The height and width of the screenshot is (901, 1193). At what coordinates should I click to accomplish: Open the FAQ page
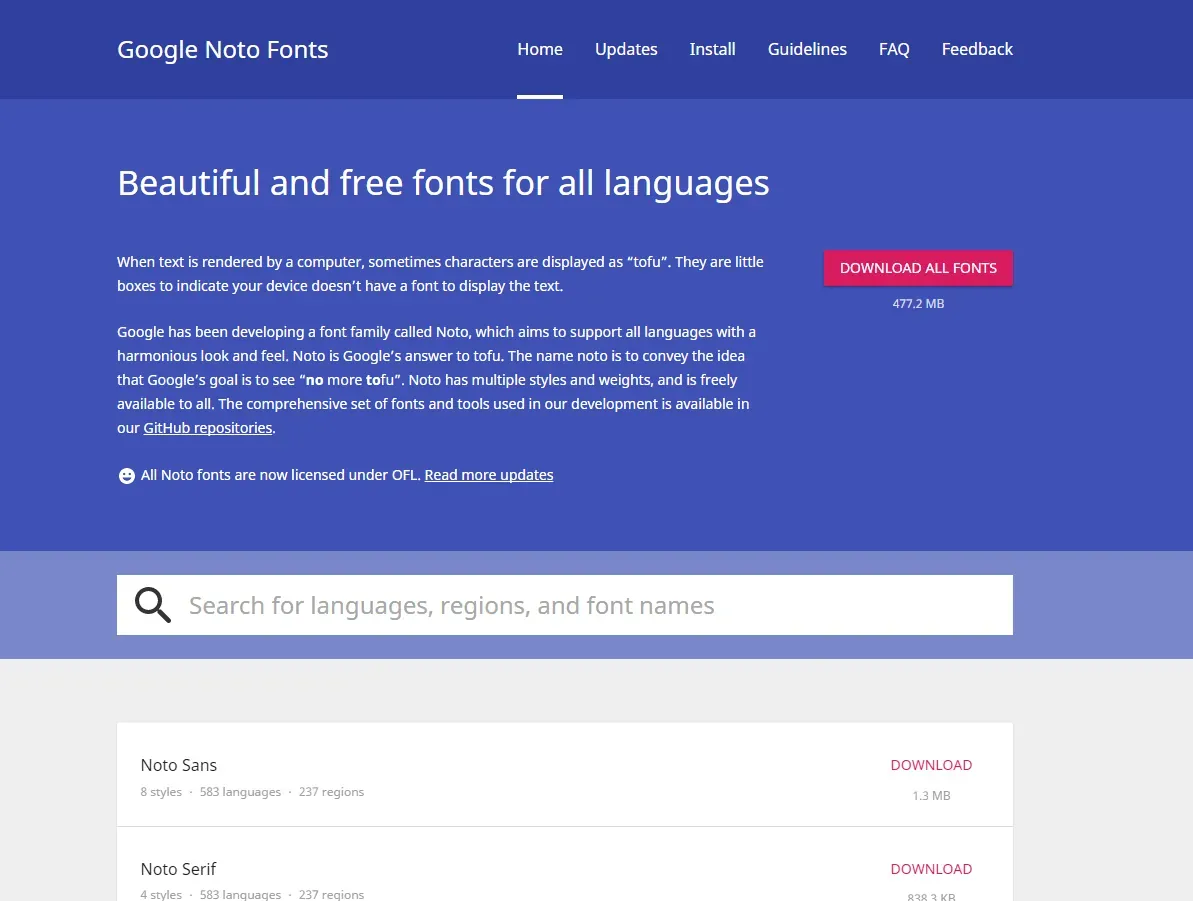[894, 49]
